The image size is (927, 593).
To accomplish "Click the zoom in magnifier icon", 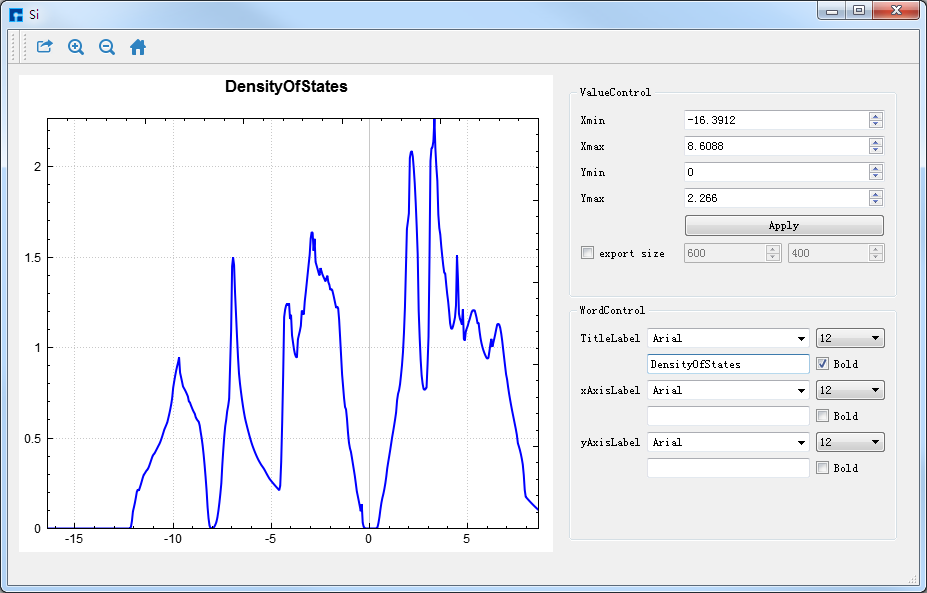I will [76, 47].
